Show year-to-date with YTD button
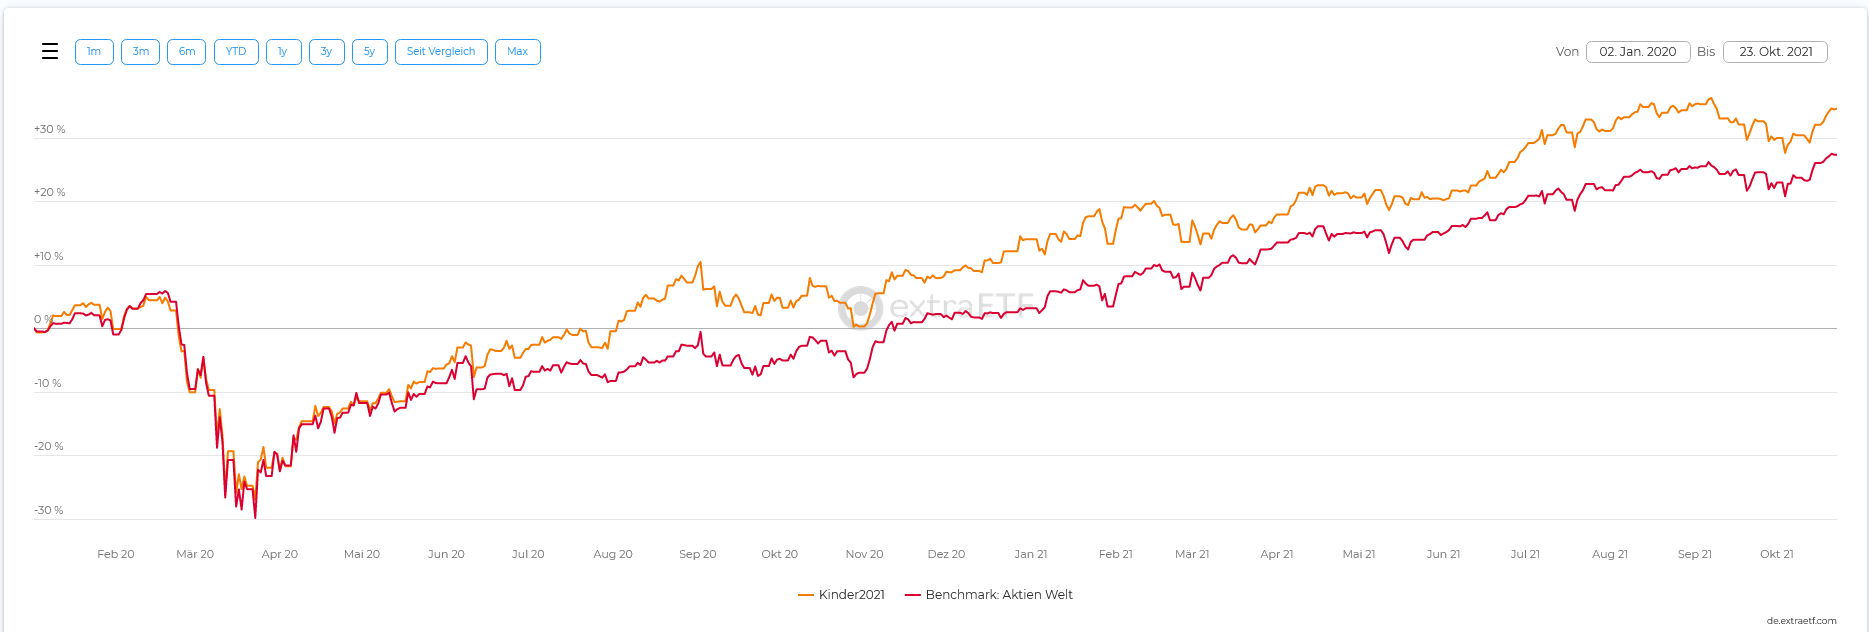This screenshot has height=632, width=1869. coord(236,52)
